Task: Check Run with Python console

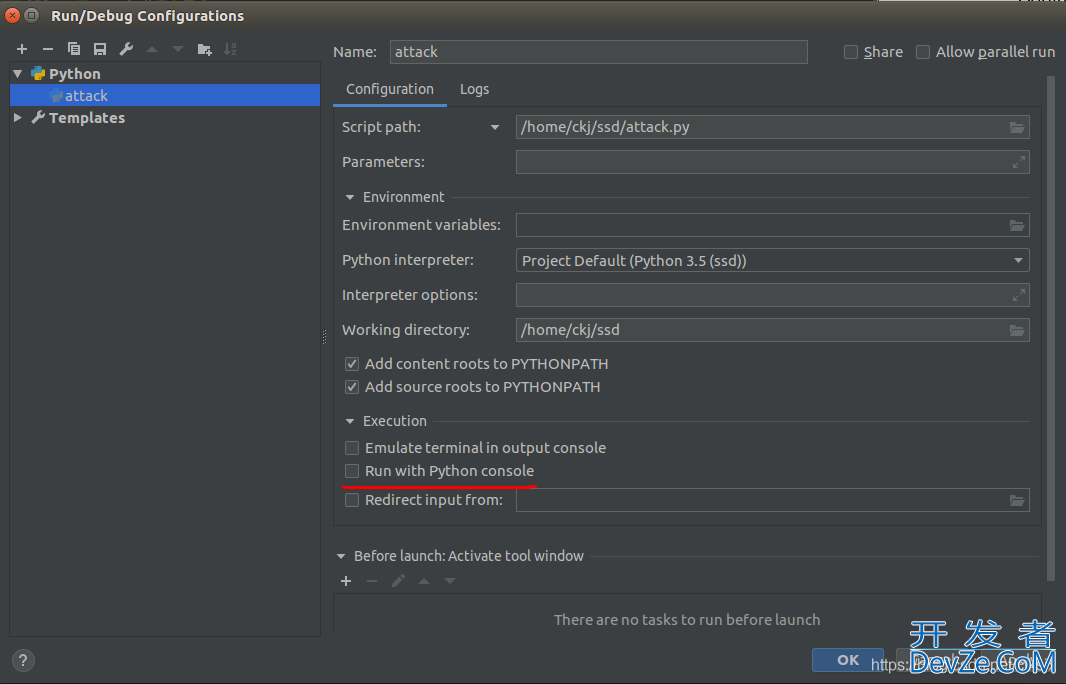Action: coord(351,471)
